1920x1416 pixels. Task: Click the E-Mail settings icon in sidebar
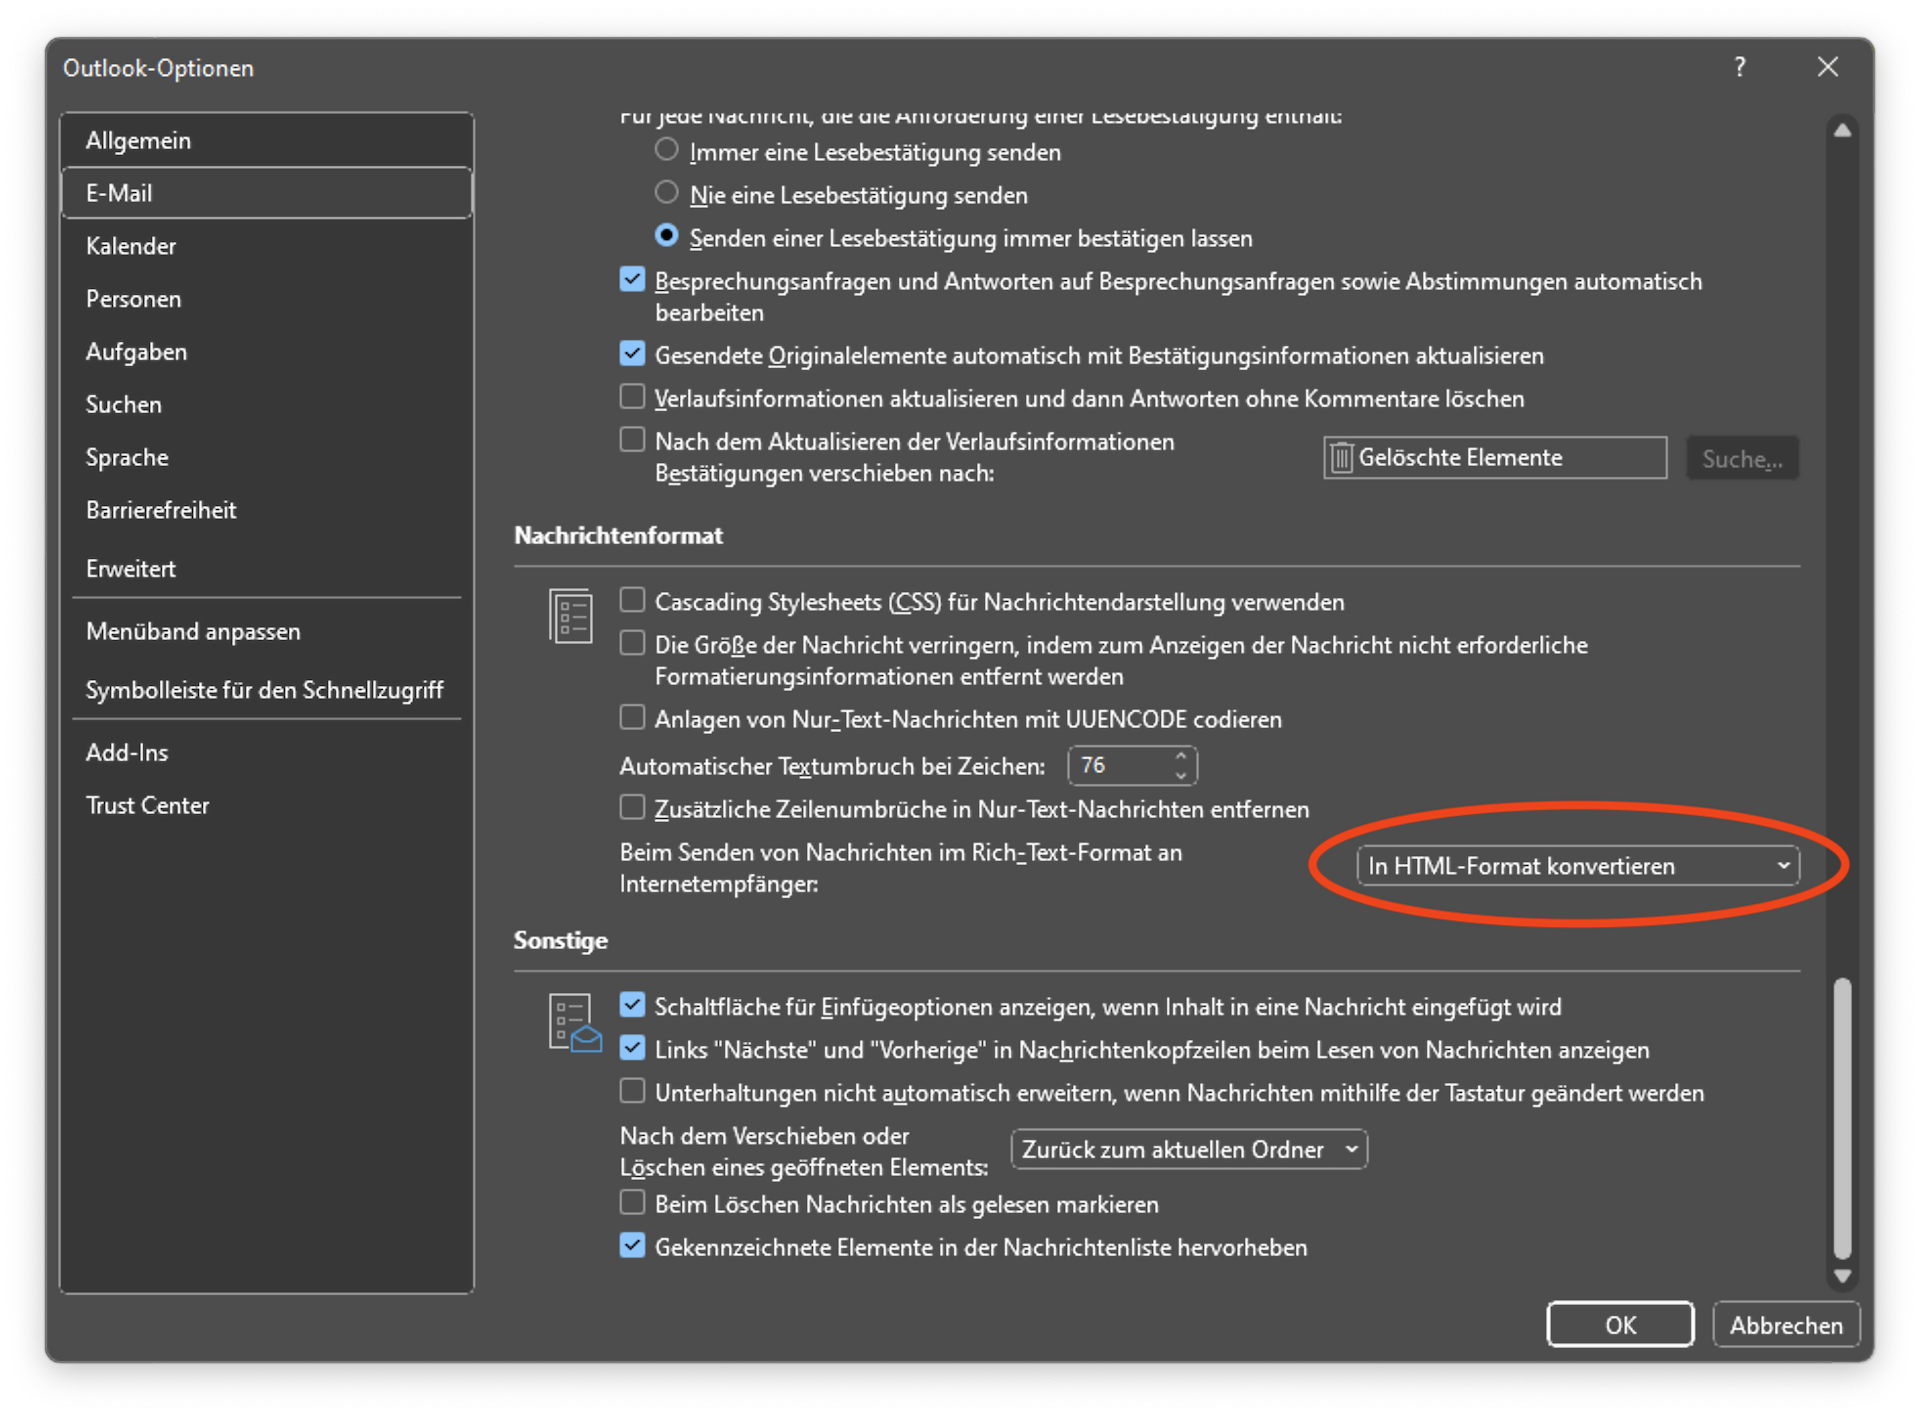tap(268, 192)
